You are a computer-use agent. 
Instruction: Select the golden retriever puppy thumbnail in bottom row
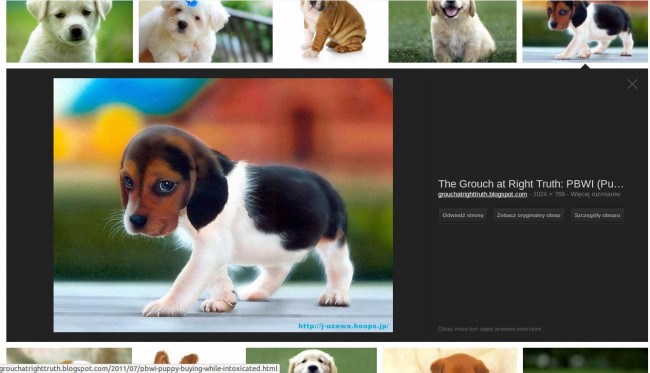tap(311, 360)
